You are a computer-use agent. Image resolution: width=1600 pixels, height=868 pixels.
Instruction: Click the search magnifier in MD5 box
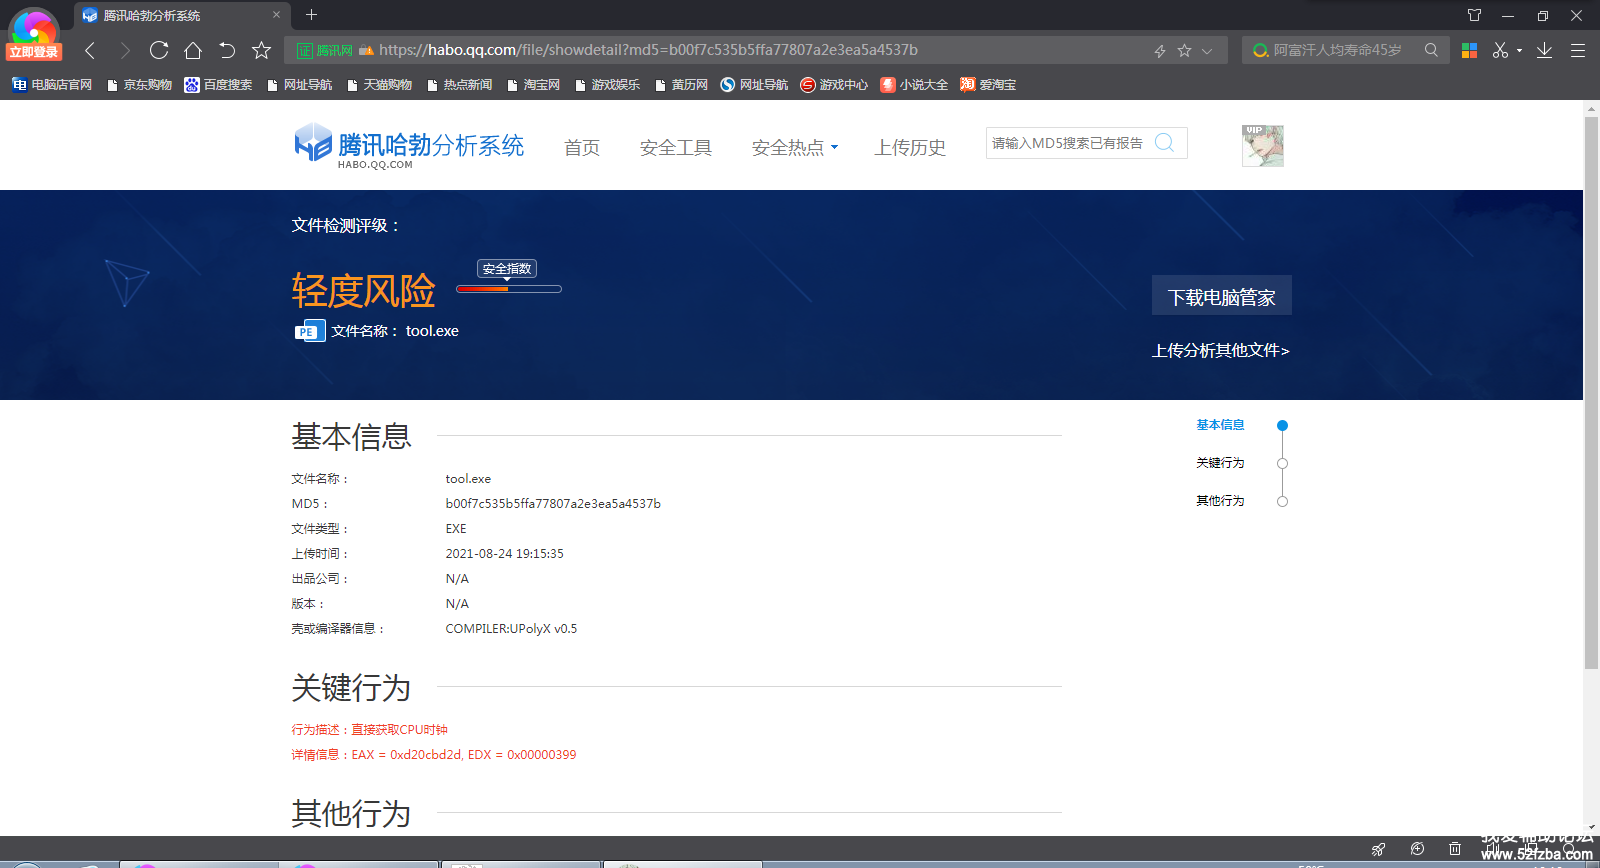1164,143
